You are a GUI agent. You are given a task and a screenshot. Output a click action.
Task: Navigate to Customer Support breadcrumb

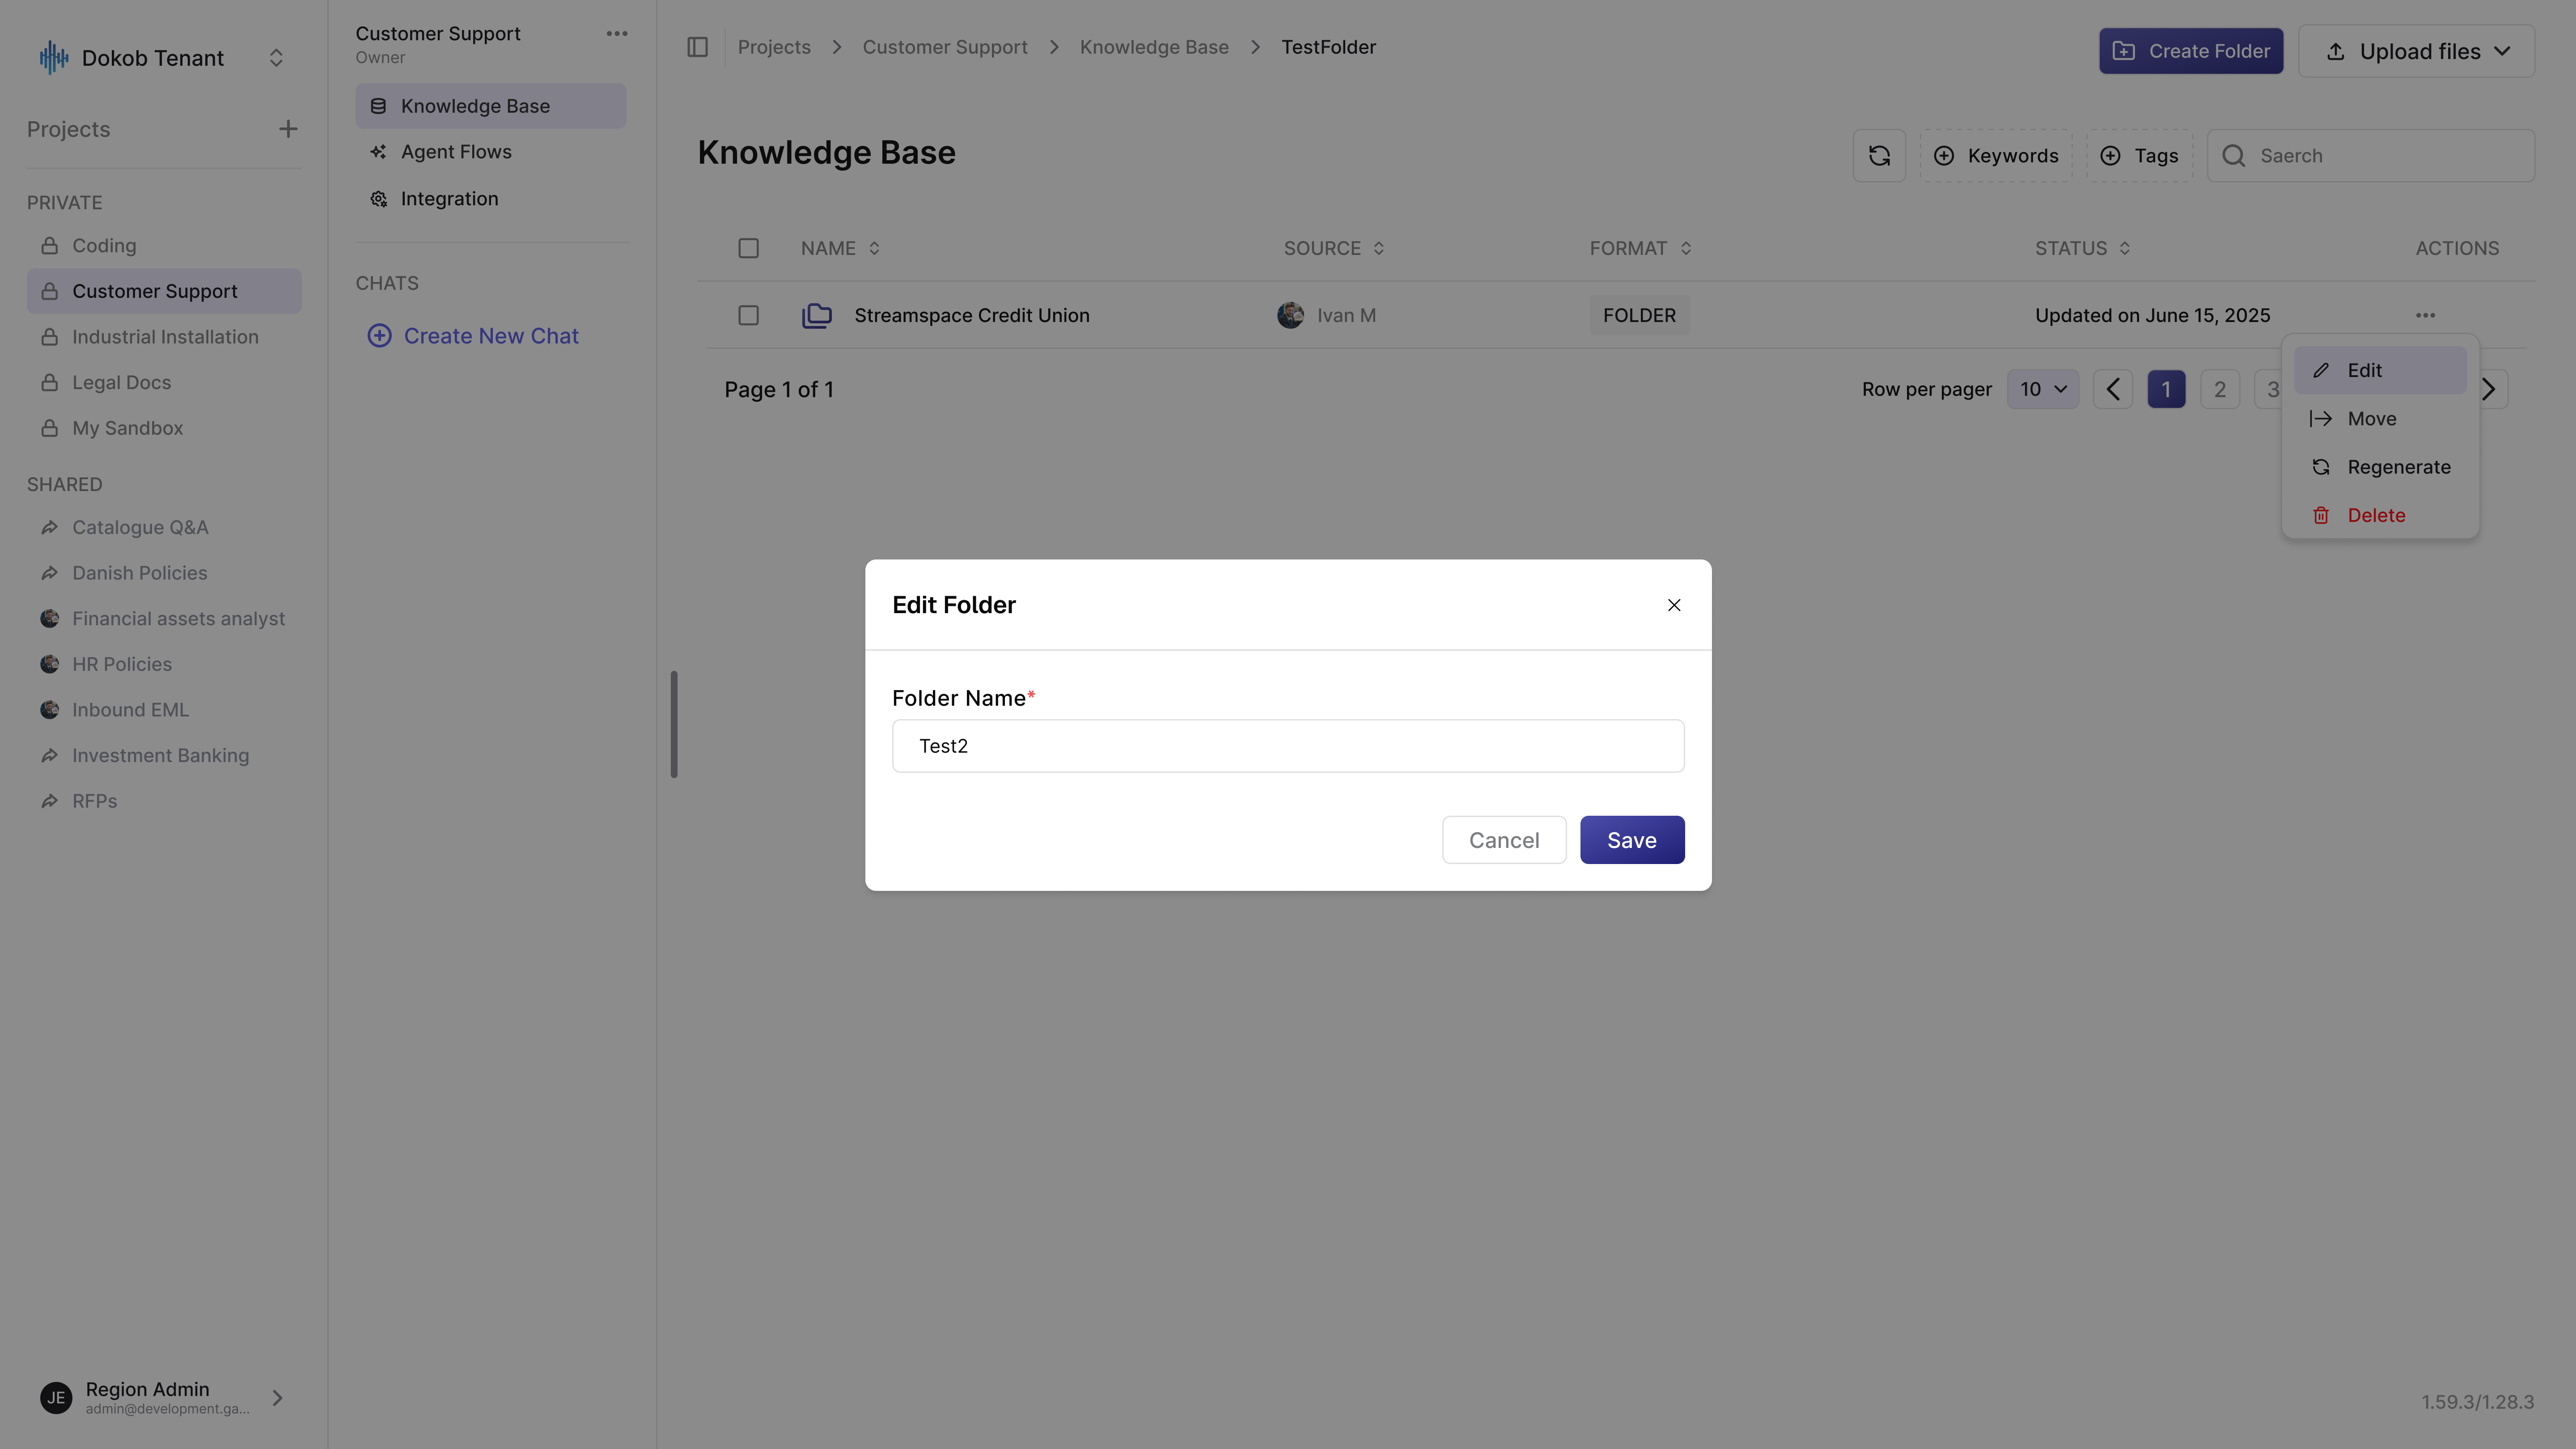click(945, 47)
